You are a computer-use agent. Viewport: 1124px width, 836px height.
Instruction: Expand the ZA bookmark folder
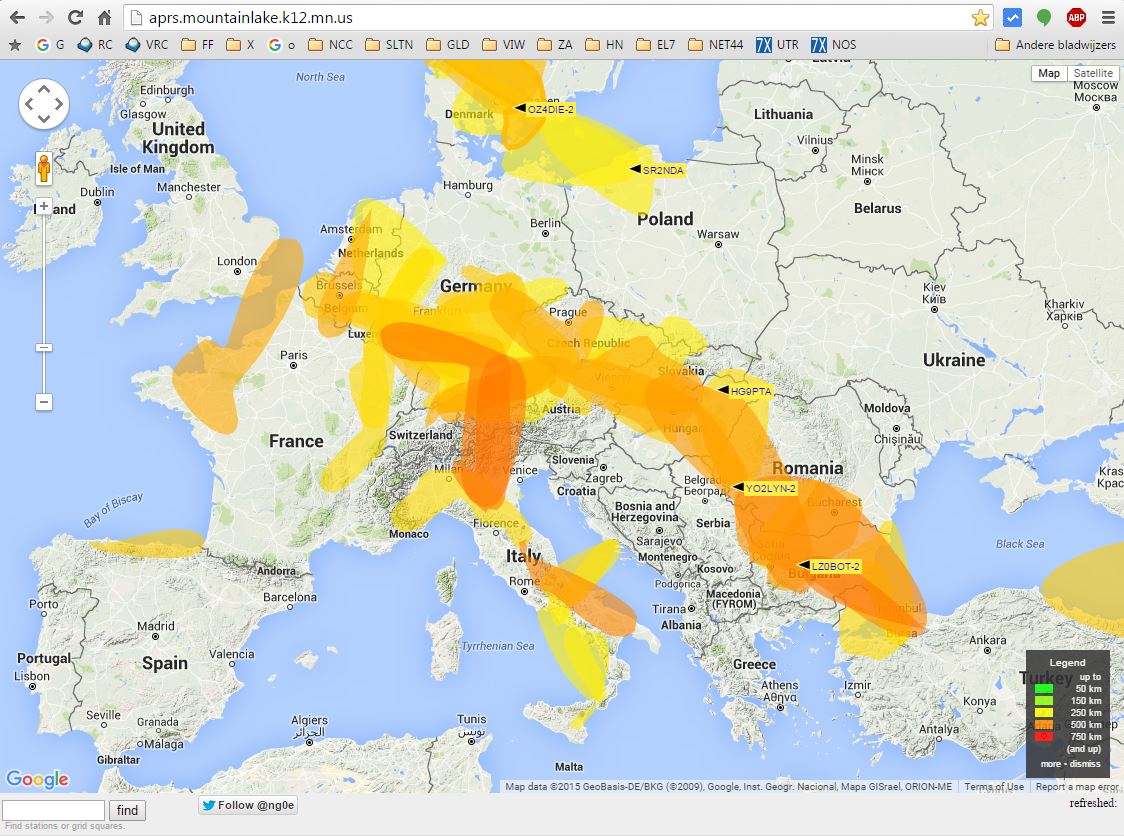pyautogui.click(x=555, y=44)
